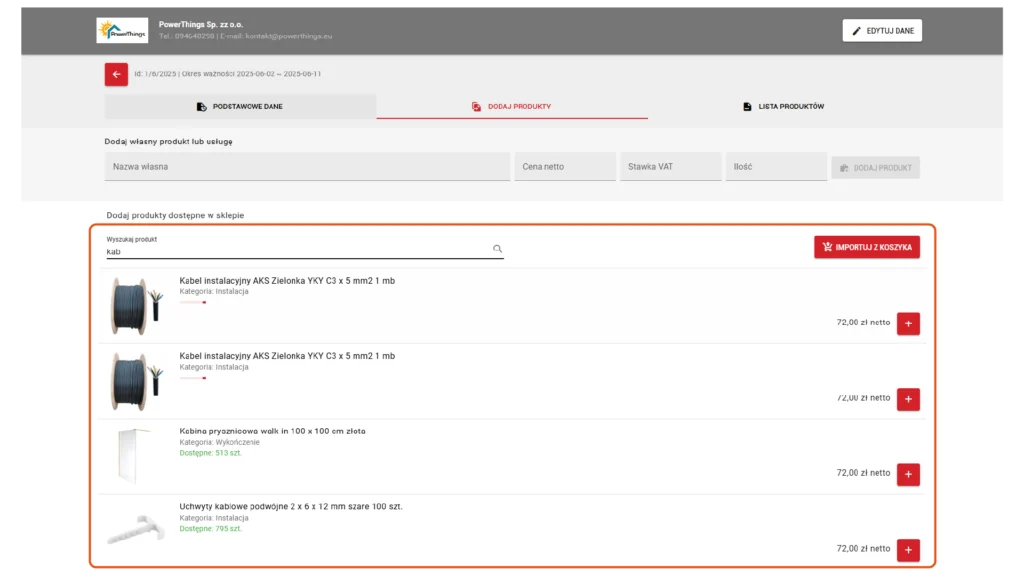Switch to the Podstawowe Dane tab
Viewport: 1024px width, 576px height.
click(x=240, y=106)
